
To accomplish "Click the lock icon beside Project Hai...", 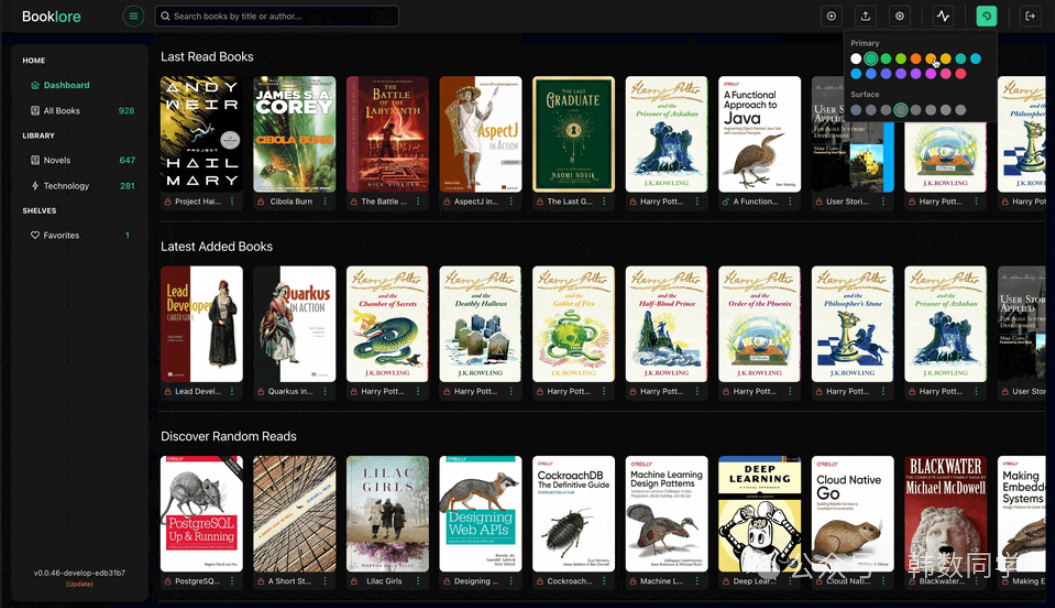I will click(x=168, y=201).
